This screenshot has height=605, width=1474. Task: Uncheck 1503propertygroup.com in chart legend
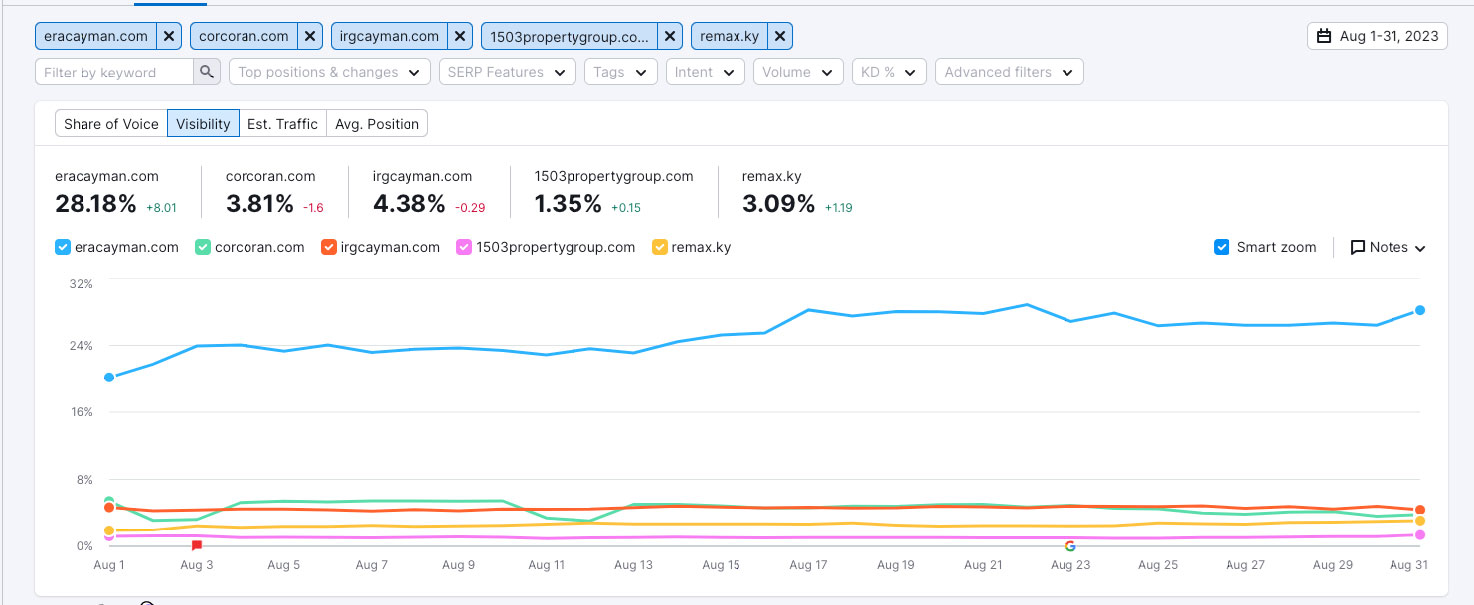click(x=463, y=247)
